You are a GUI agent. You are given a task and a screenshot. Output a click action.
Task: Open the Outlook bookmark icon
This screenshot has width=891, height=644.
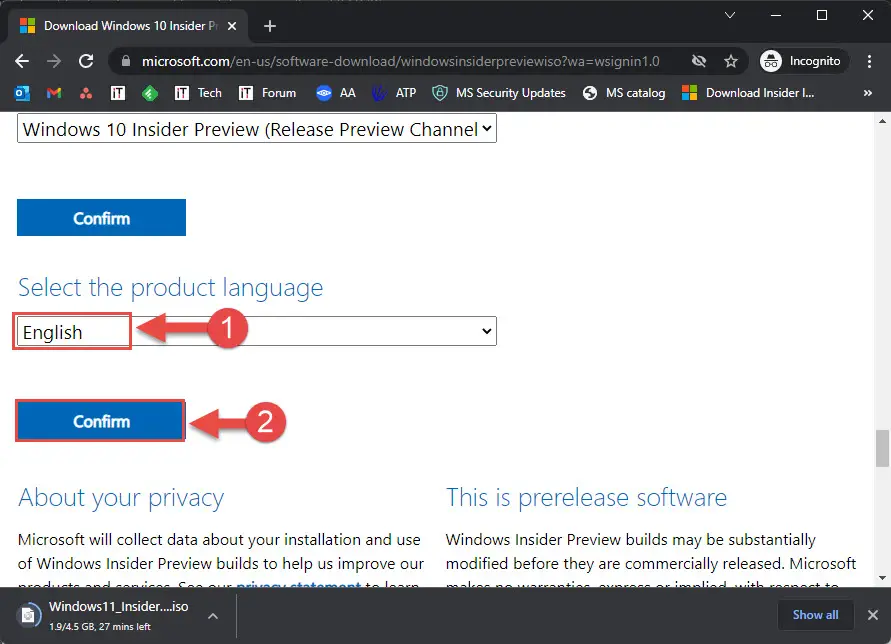click(x=22, y=93)
